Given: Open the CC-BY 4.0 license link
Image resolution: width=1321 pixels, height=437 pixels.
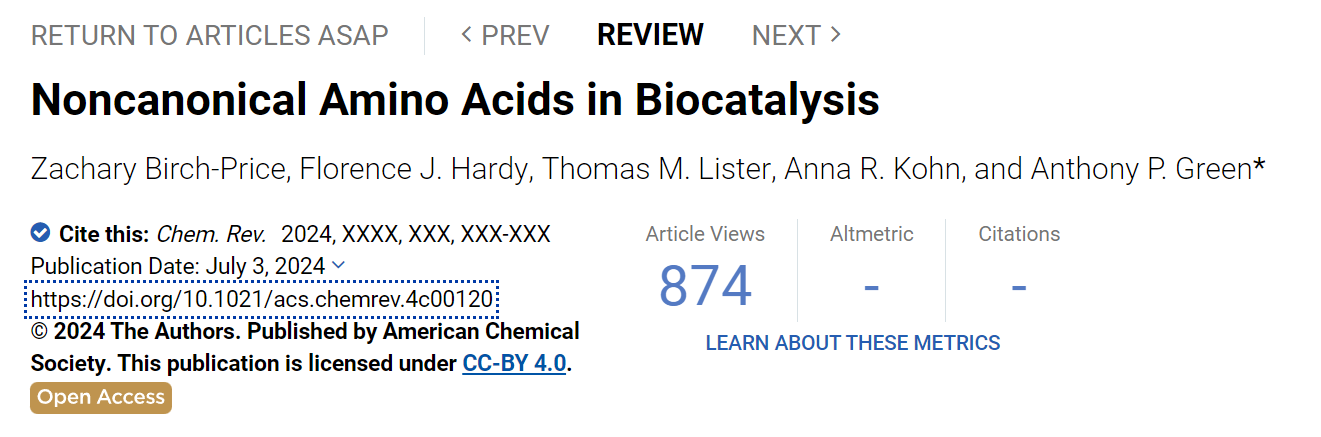Looking at the screenshot, I should (x=515, y=362).
